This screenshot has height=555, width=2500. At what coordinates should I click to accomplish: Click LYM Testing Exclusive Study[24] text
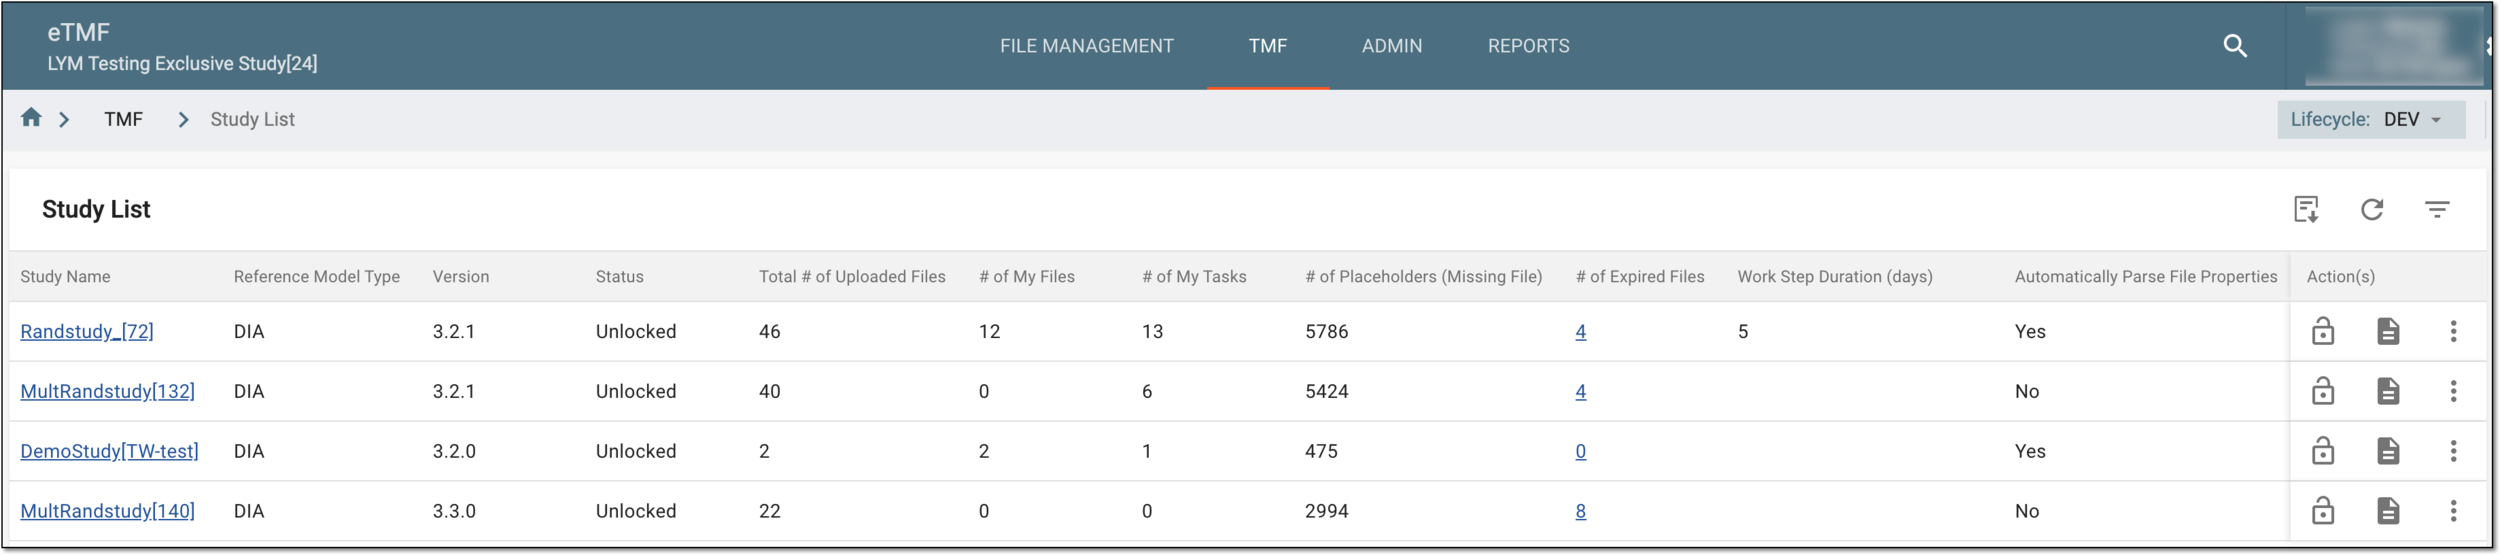182,64
